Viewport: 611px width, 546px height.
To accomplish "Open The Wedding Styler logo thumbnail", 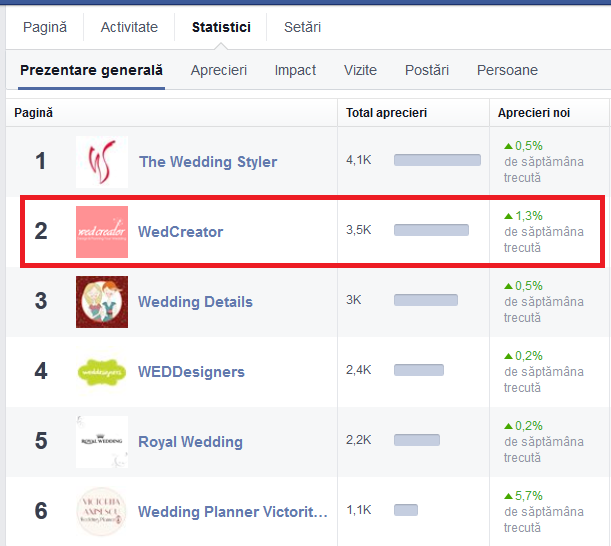I will pos(102,162).
